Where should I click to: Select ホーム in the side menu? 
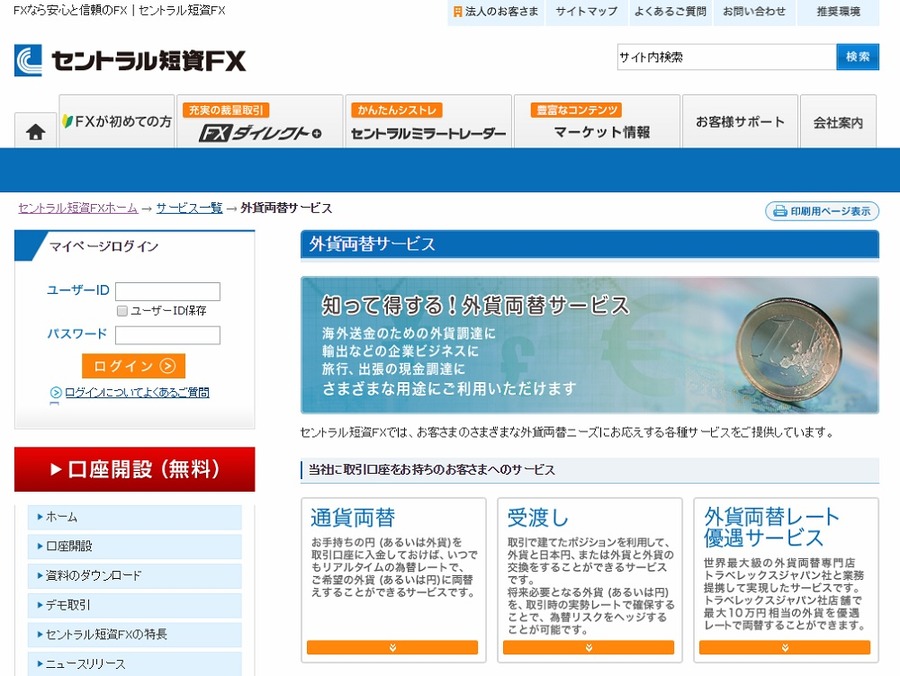coord(134,517)
